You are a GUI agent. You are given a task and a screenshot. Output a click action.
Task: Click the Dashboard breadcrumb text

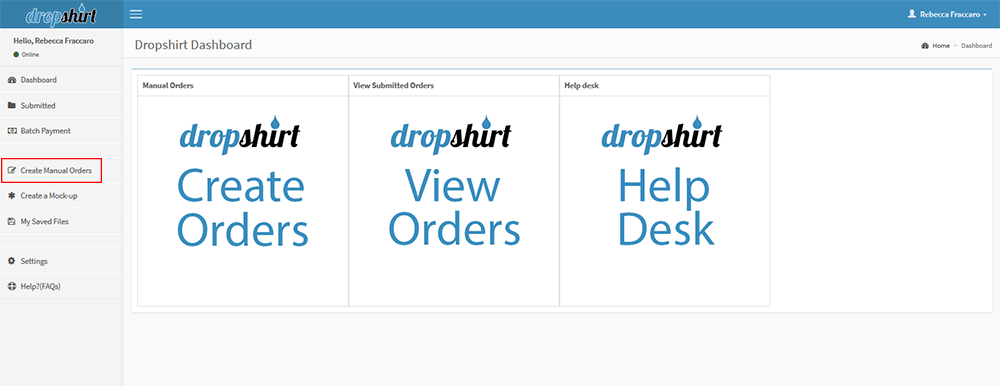point(976,46)
